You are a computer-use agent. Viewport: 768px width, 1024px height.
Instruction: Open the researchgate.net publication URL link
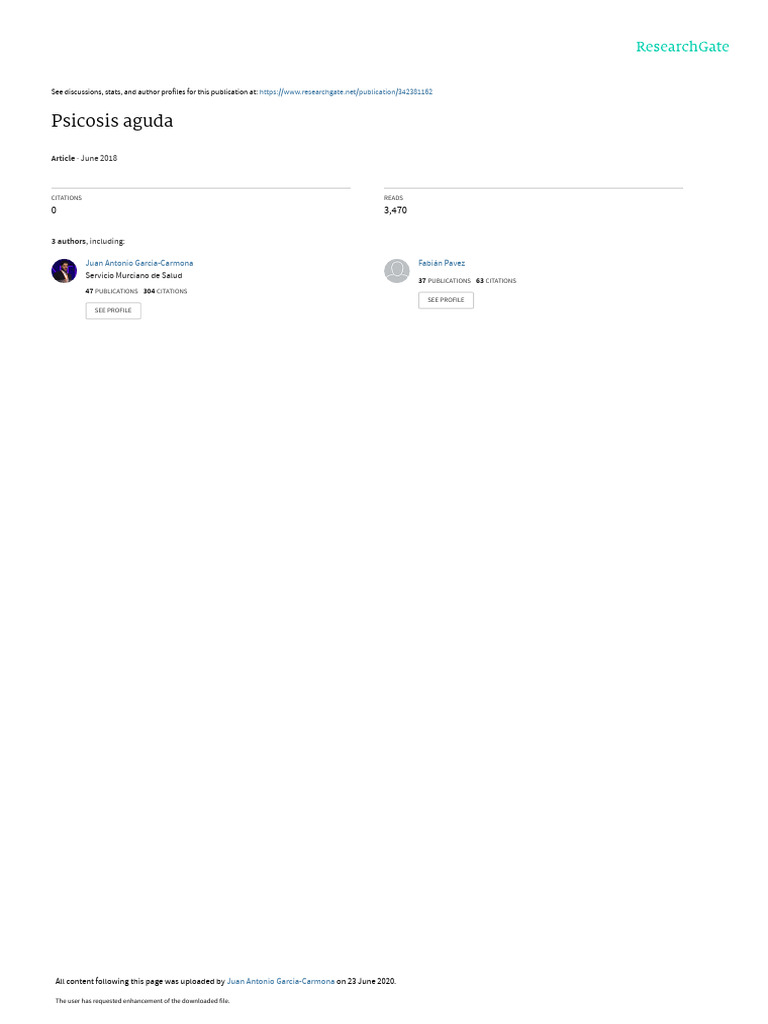click(x=345, y=92)
